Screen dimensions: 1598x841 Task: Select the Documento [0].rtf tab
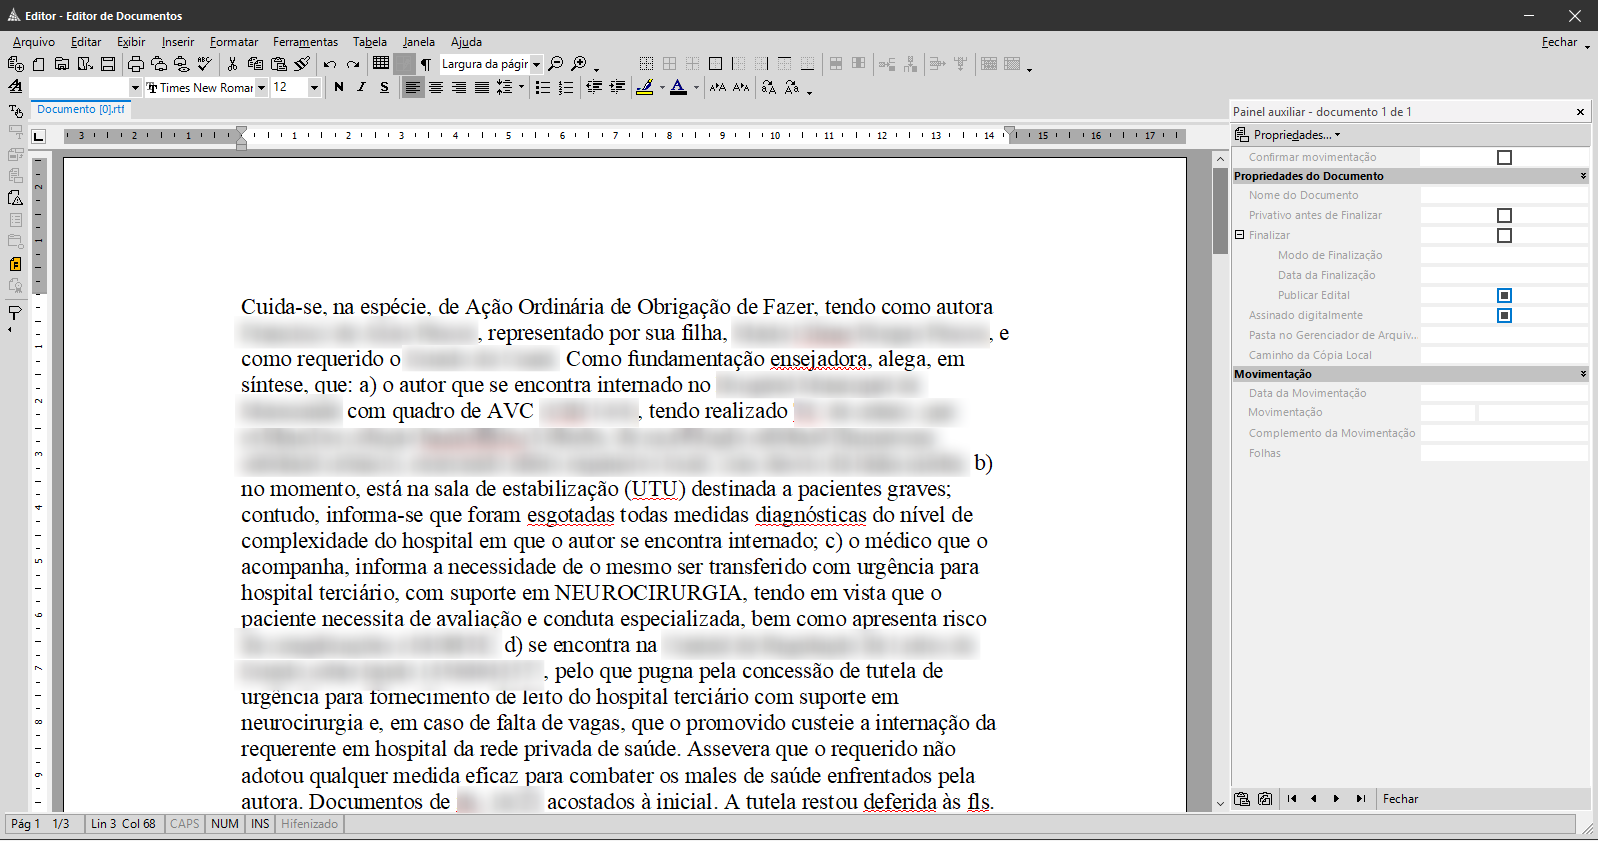tap(81, 109)
